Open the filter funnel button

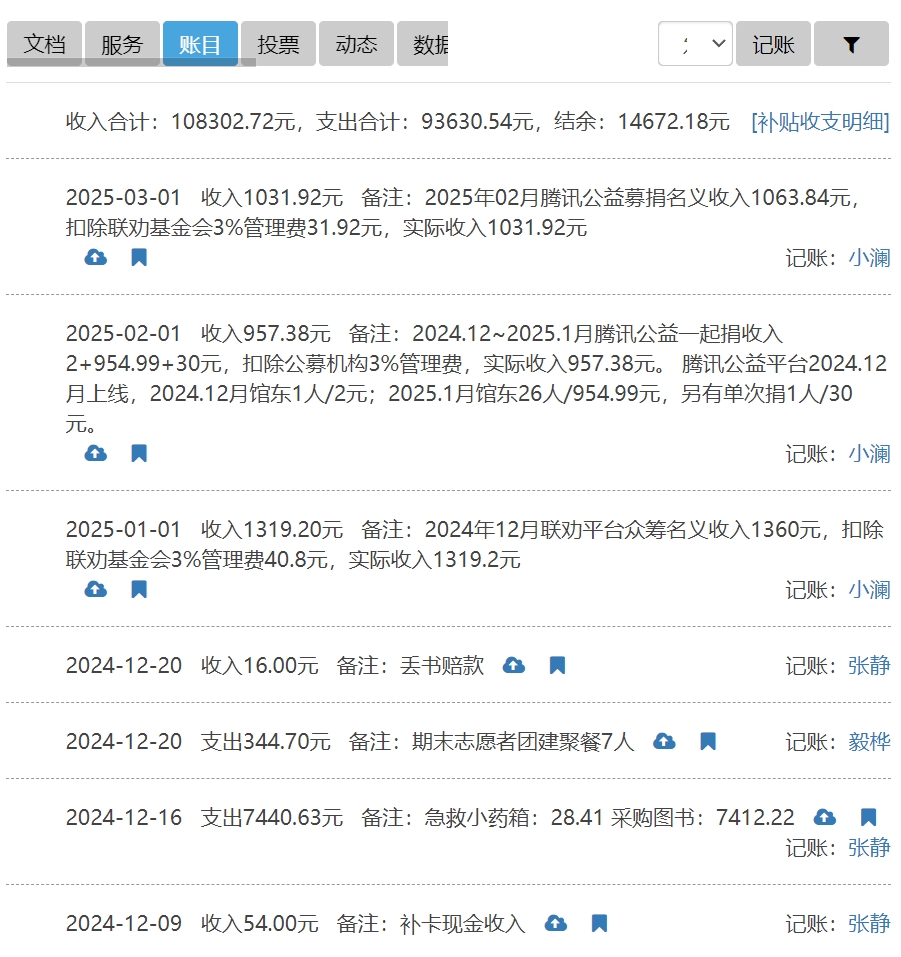pos(851,44)
